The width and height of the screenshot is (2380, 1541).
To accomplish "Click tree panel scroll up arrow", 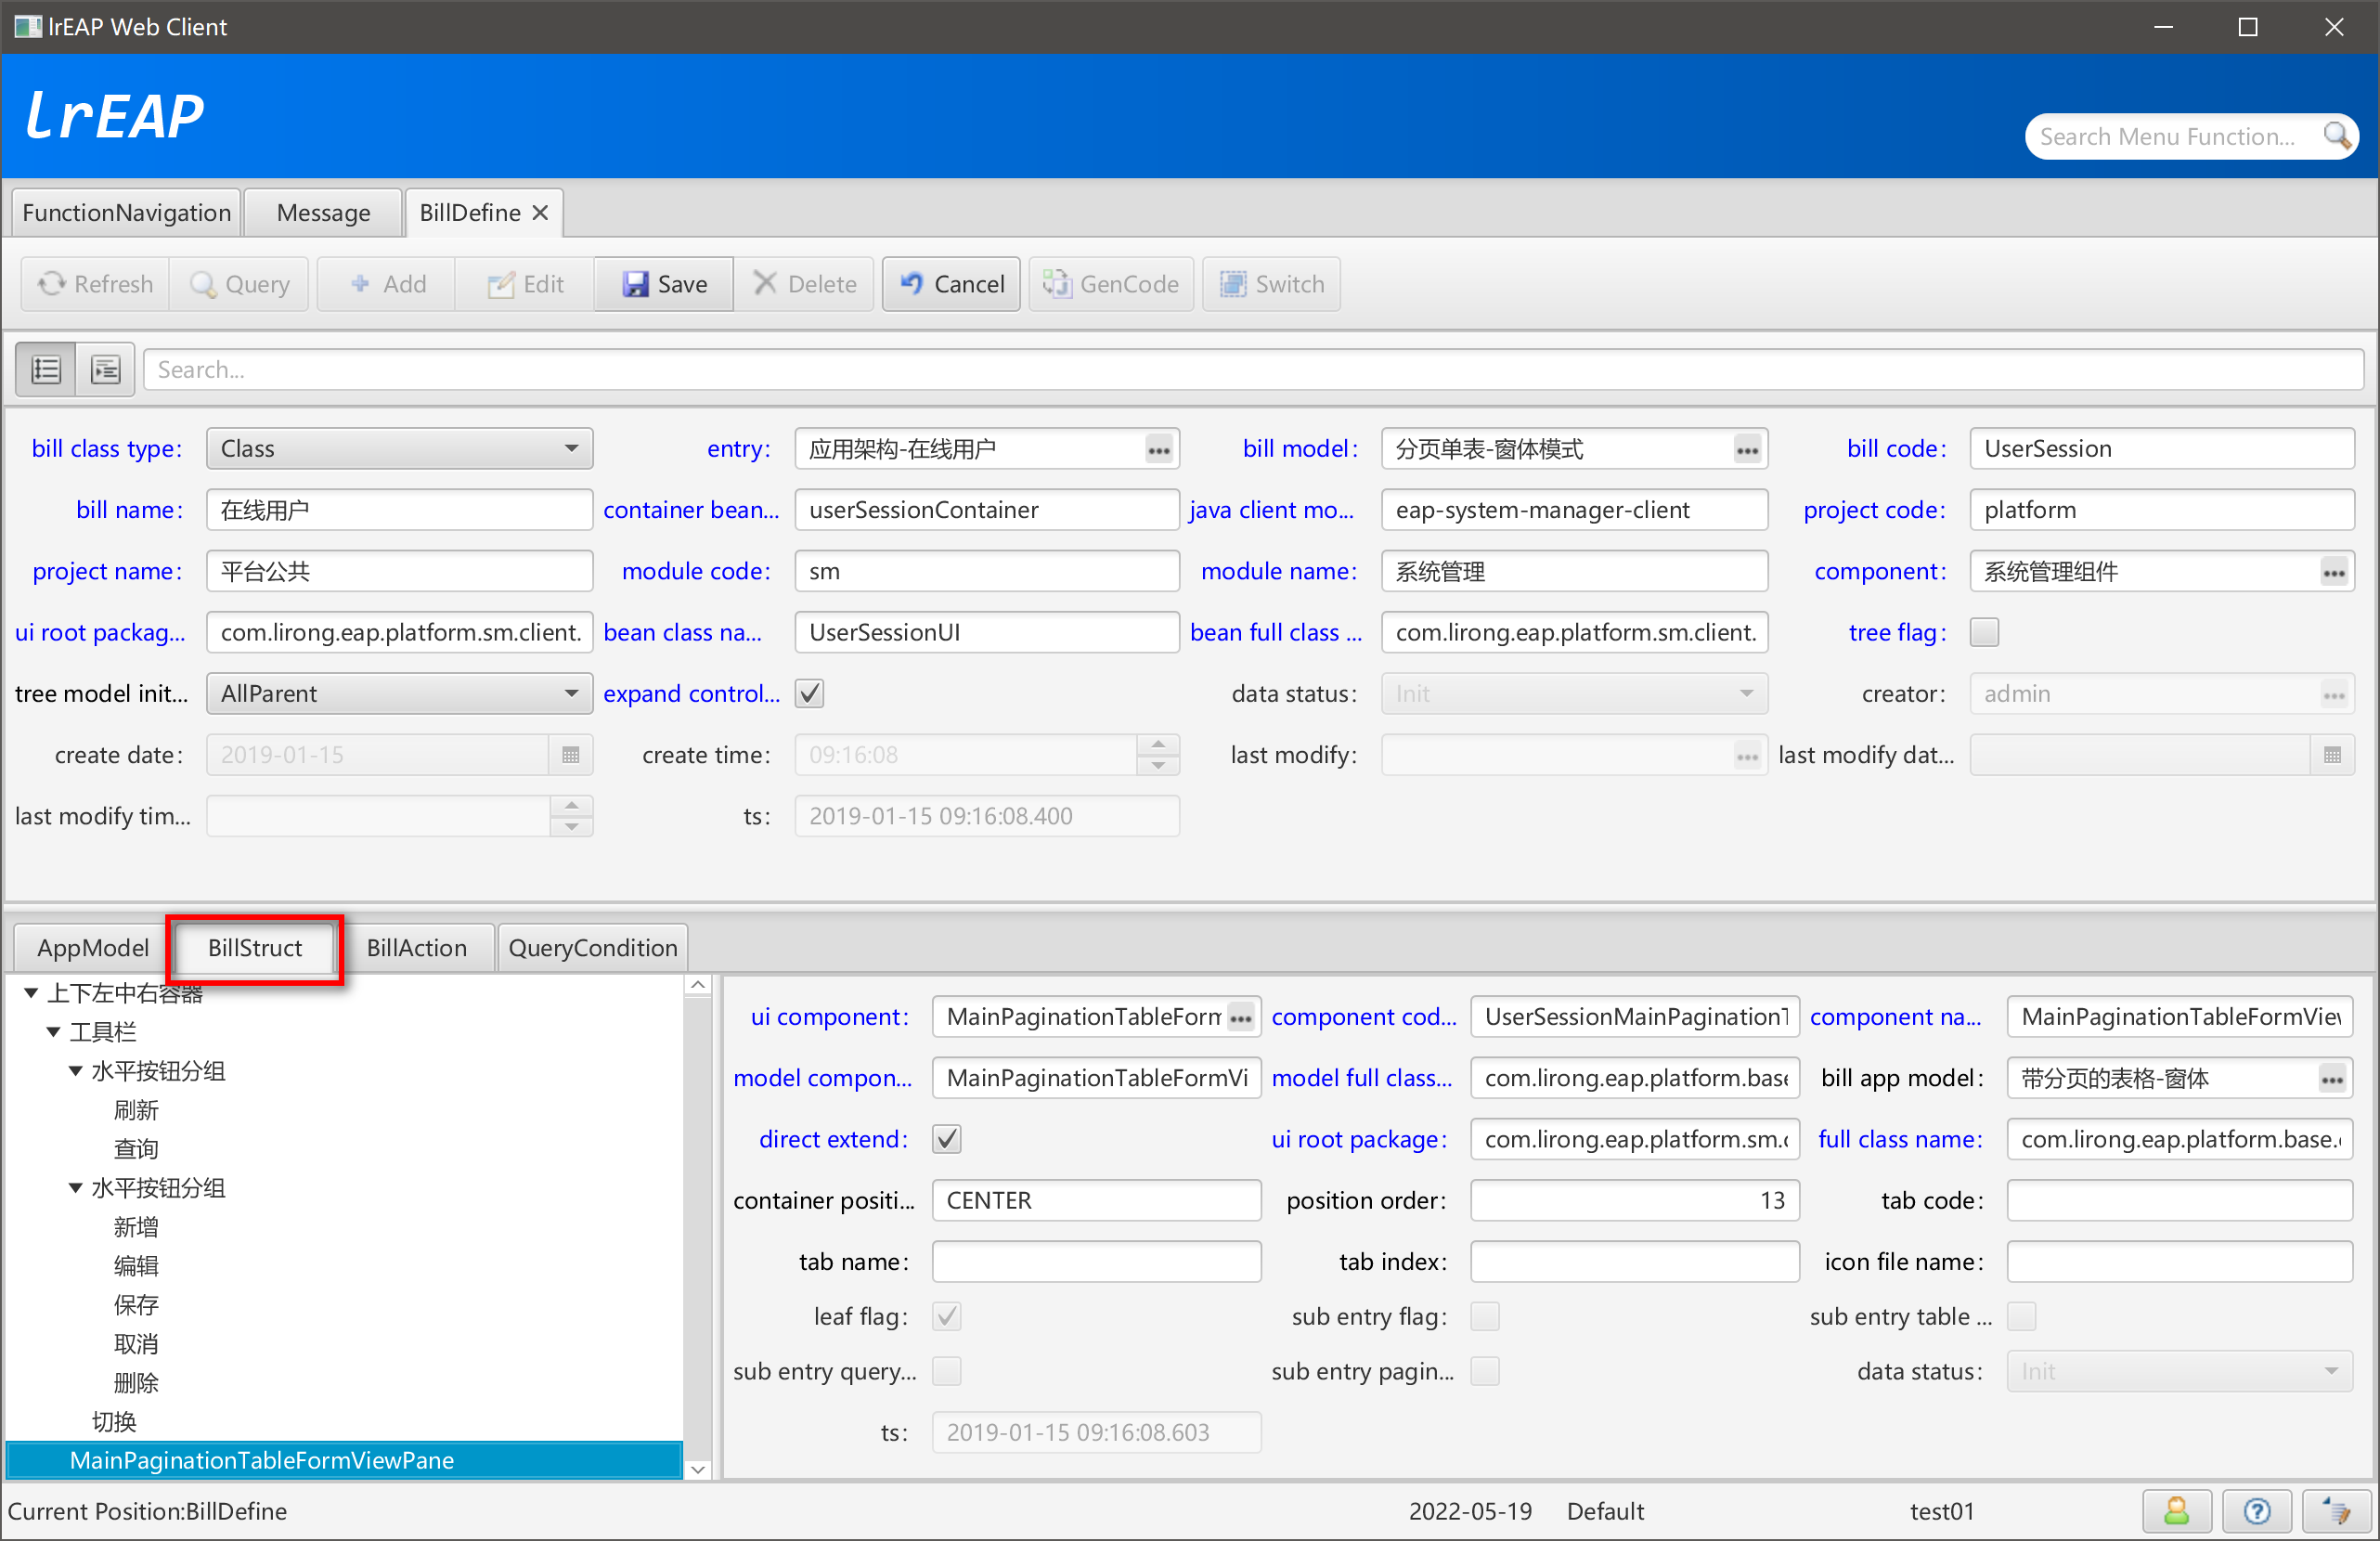I will coord(698,985).
